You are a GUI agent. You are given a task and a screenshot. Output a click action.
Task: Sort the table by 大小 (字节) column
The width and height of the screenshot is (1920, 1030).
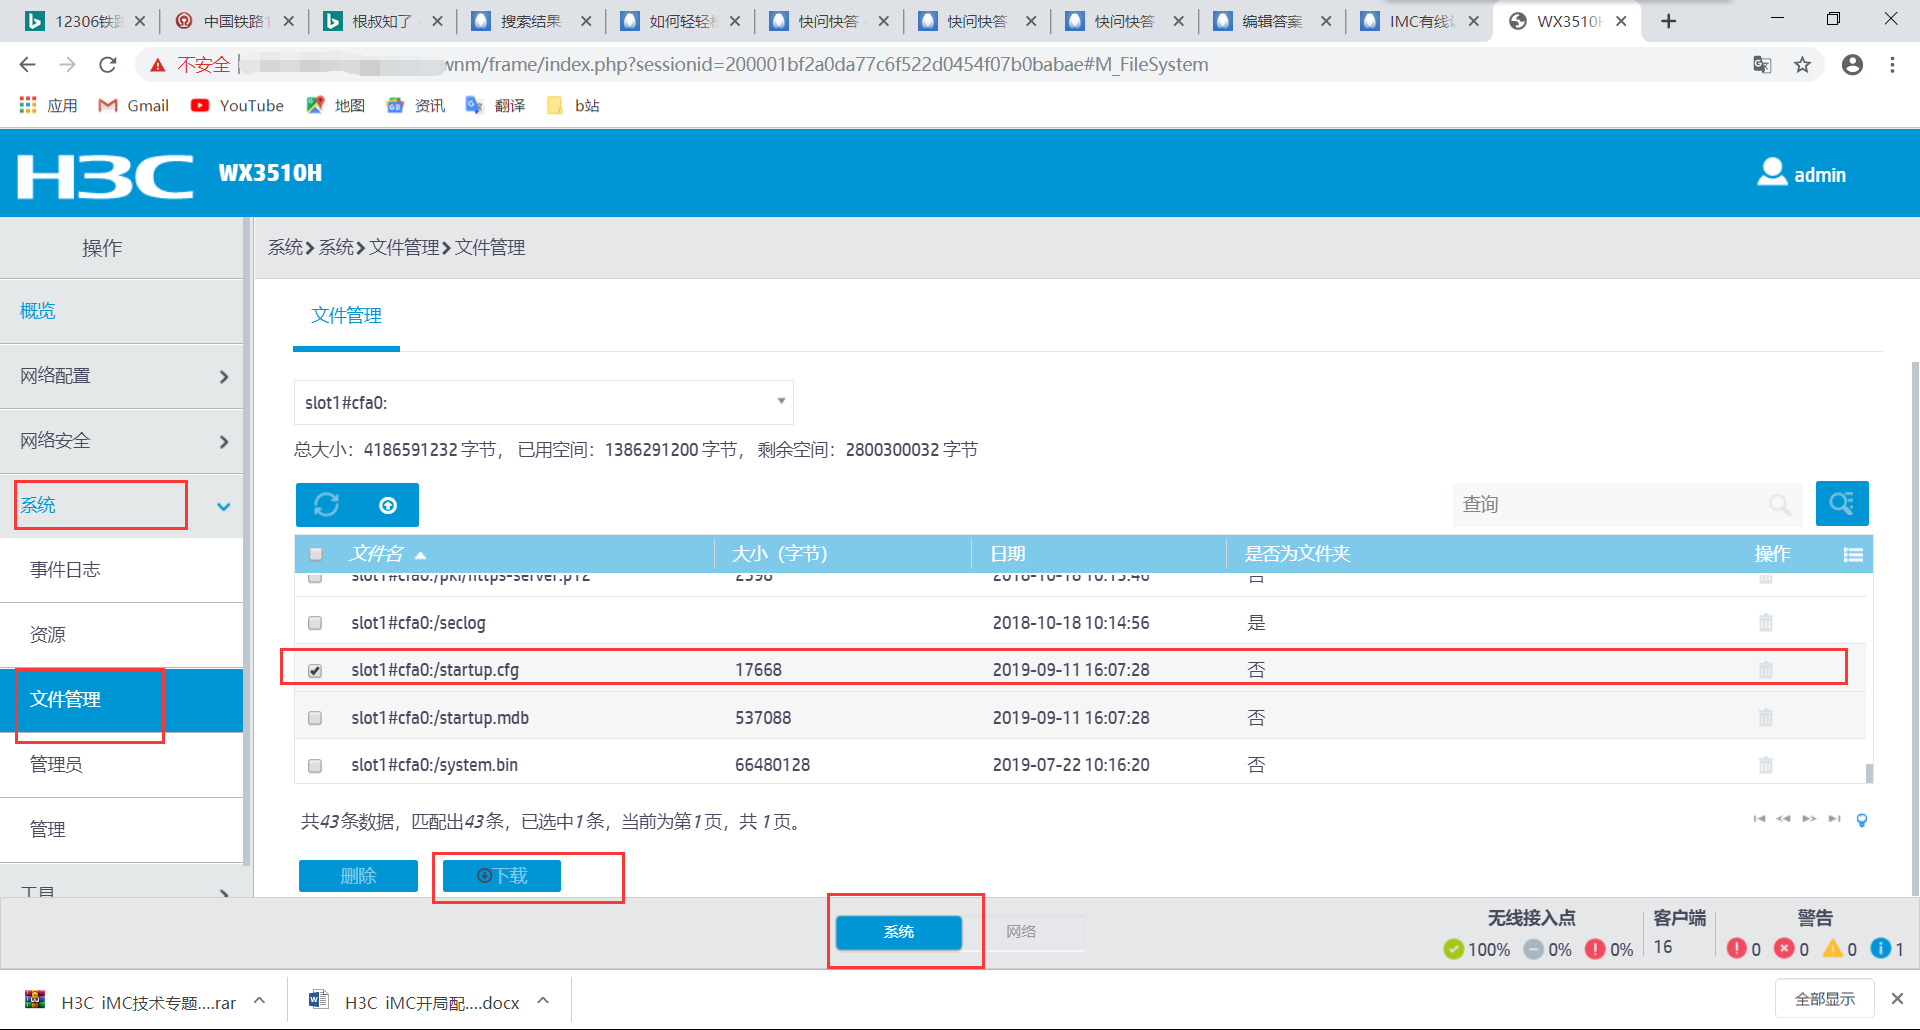click(x=780, y=554)
